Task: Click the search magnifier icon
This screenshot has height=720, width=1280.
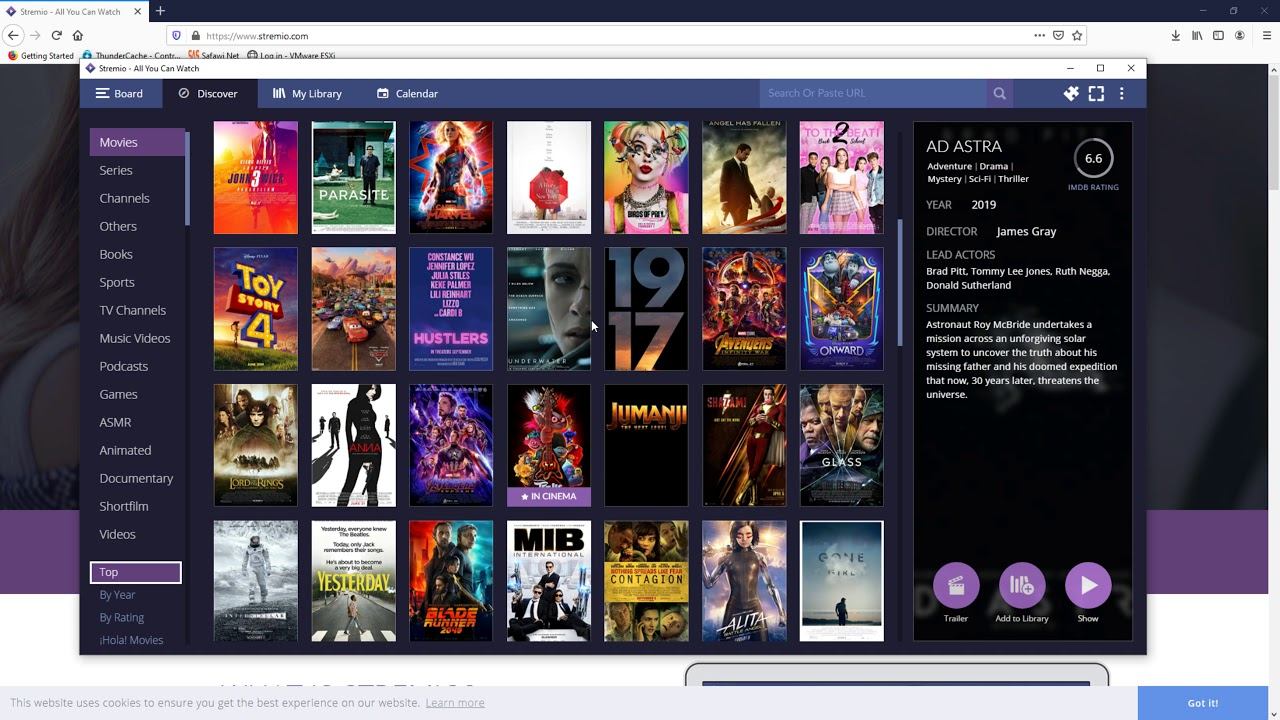Action: (999, 93)
